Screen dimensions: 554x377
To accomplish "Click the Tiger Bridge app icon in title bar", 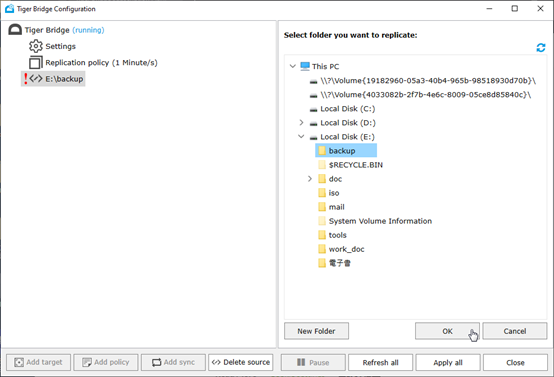I will pyautogui.click(x=10, y=8).
